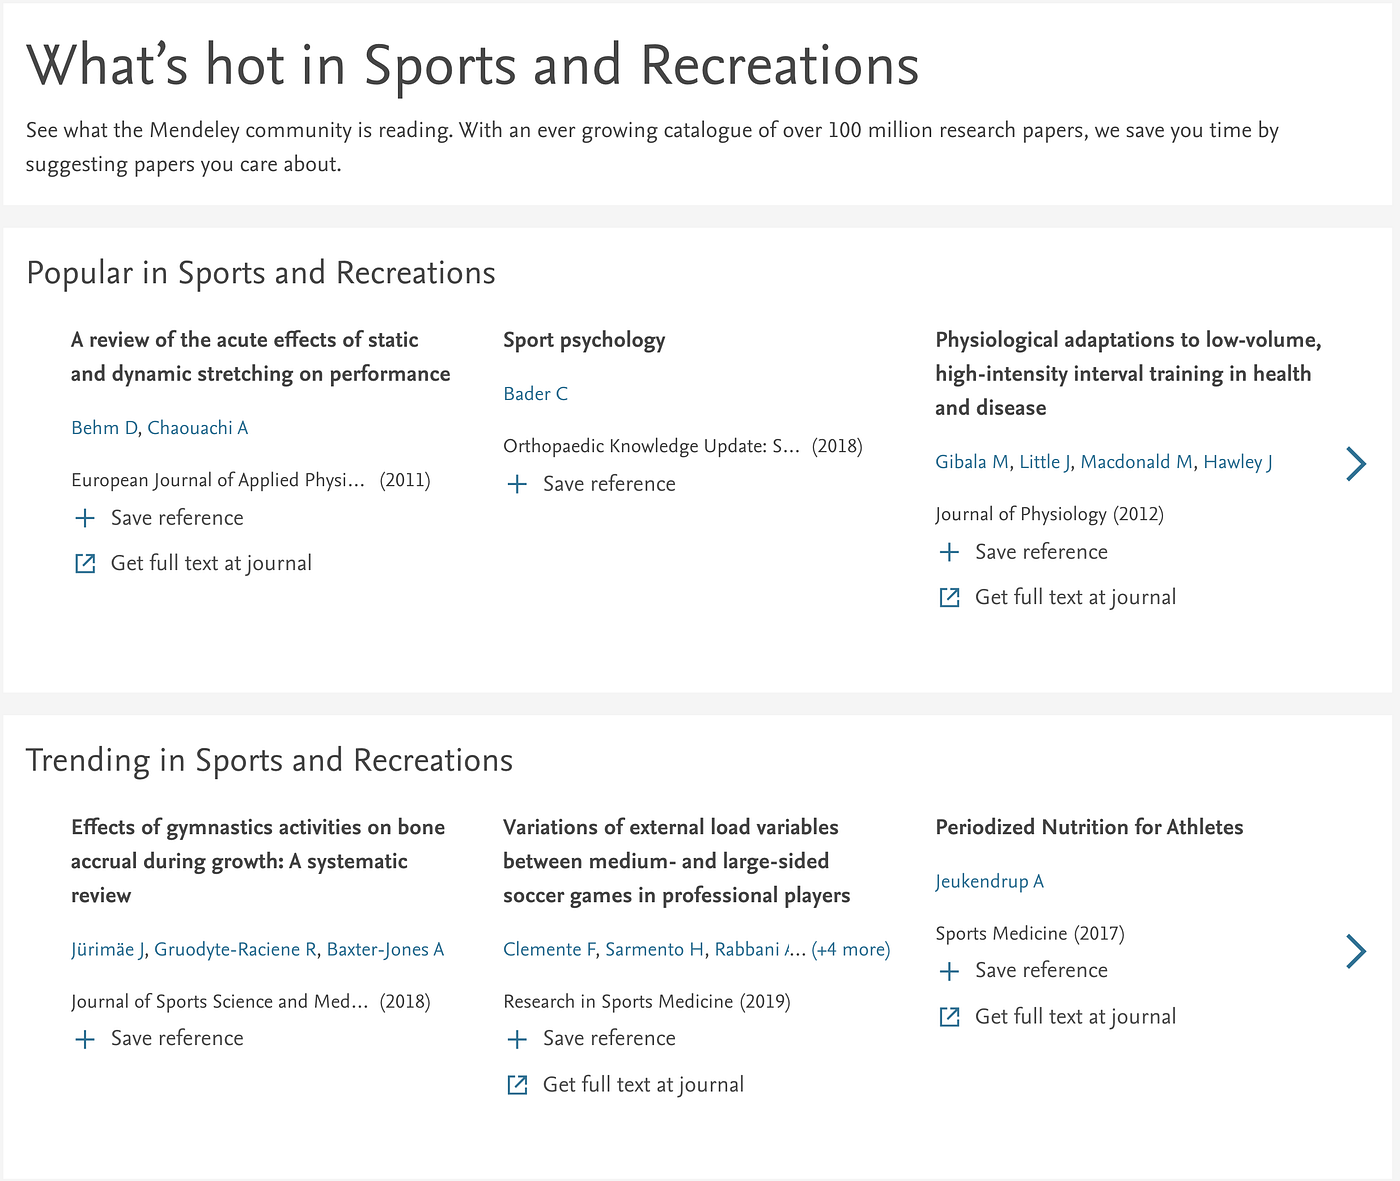This screenshot has height=1181, width=1400.
Task: Show next Popular papers with right chevron
Action: pos(1356,464)
